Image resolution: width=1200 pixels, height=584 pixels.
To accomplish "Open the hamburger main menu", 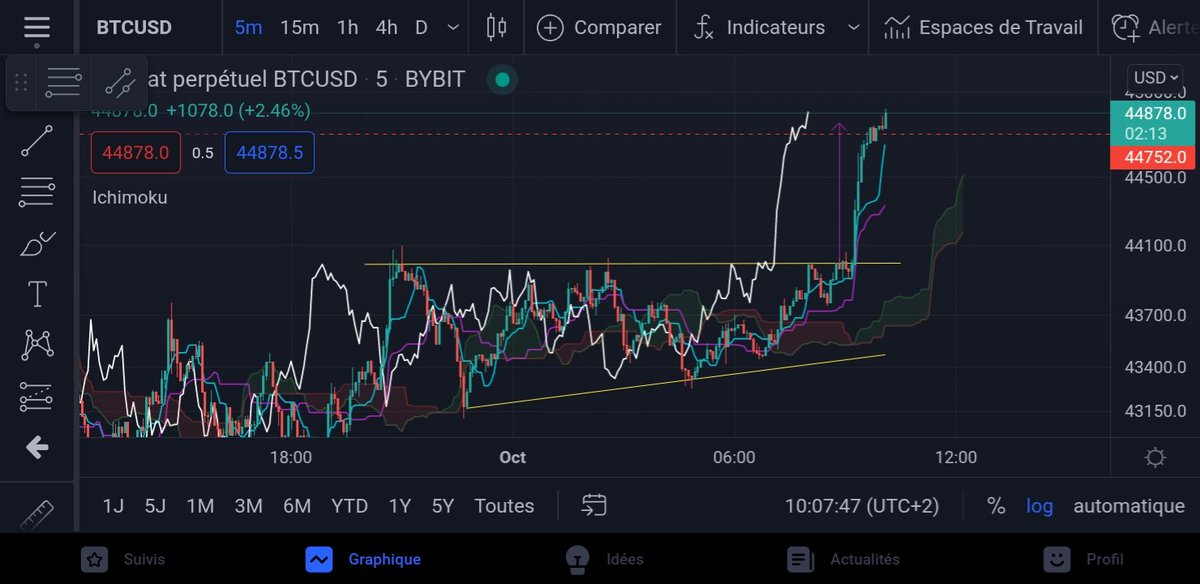I will click(x=37, y=28).
